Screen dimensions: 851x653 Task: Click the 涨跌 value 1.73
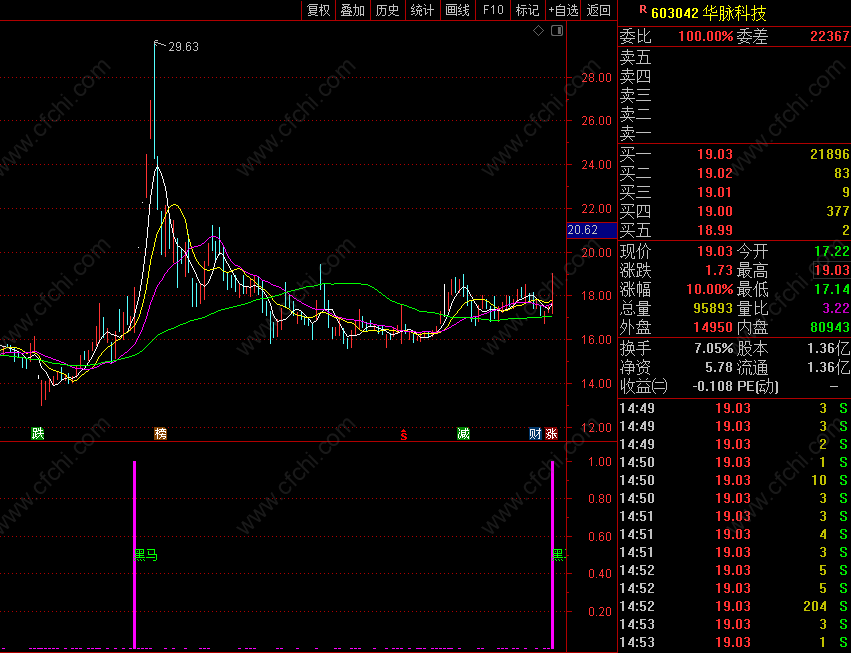point(719,270)
